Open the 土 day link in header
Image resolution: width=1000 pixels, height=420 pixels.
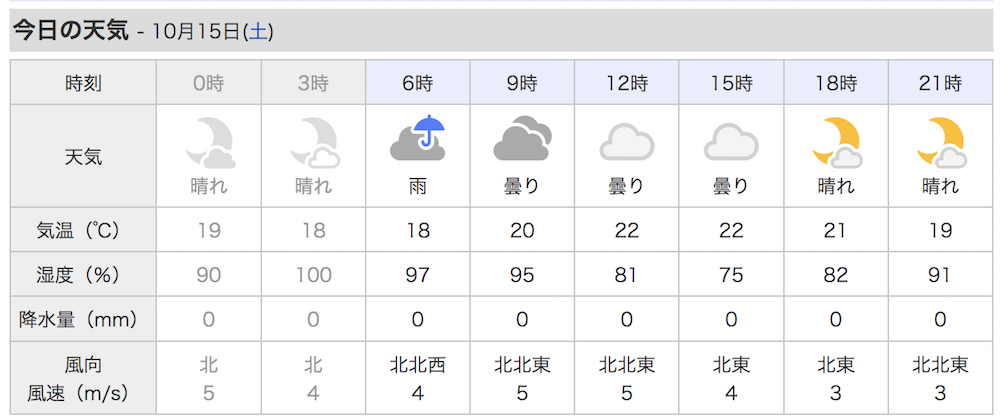258,31
